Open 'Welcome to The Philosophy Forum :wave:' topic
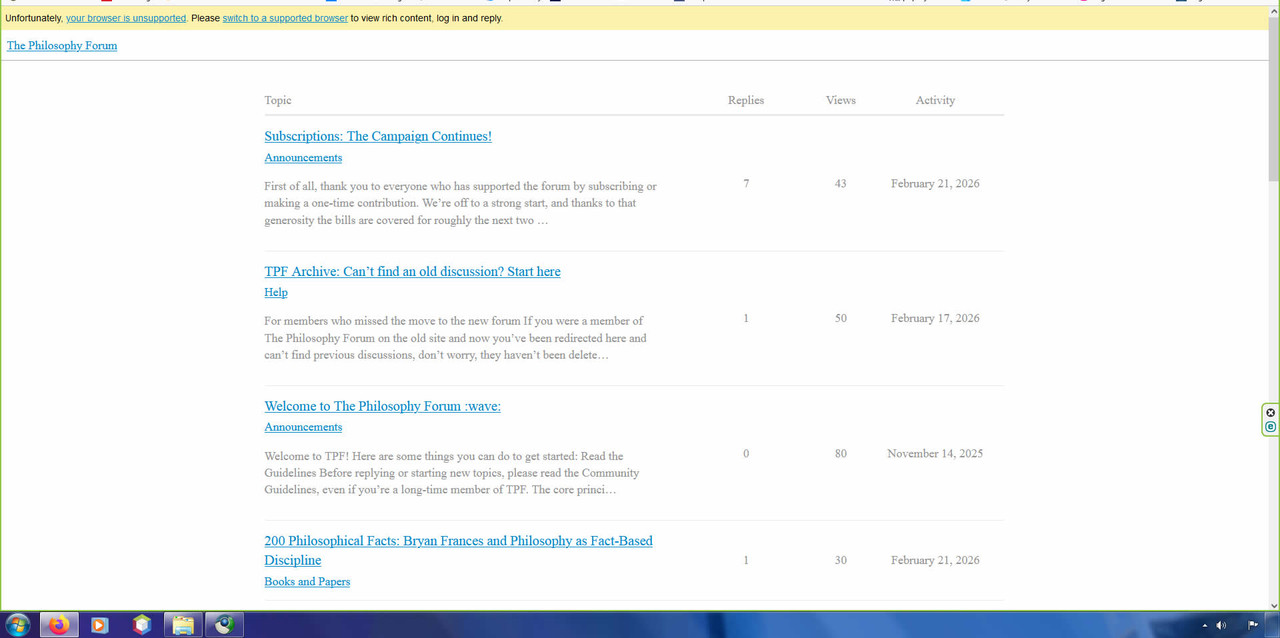The width and height of the screenshot is (1280, 638). (382, 406)
